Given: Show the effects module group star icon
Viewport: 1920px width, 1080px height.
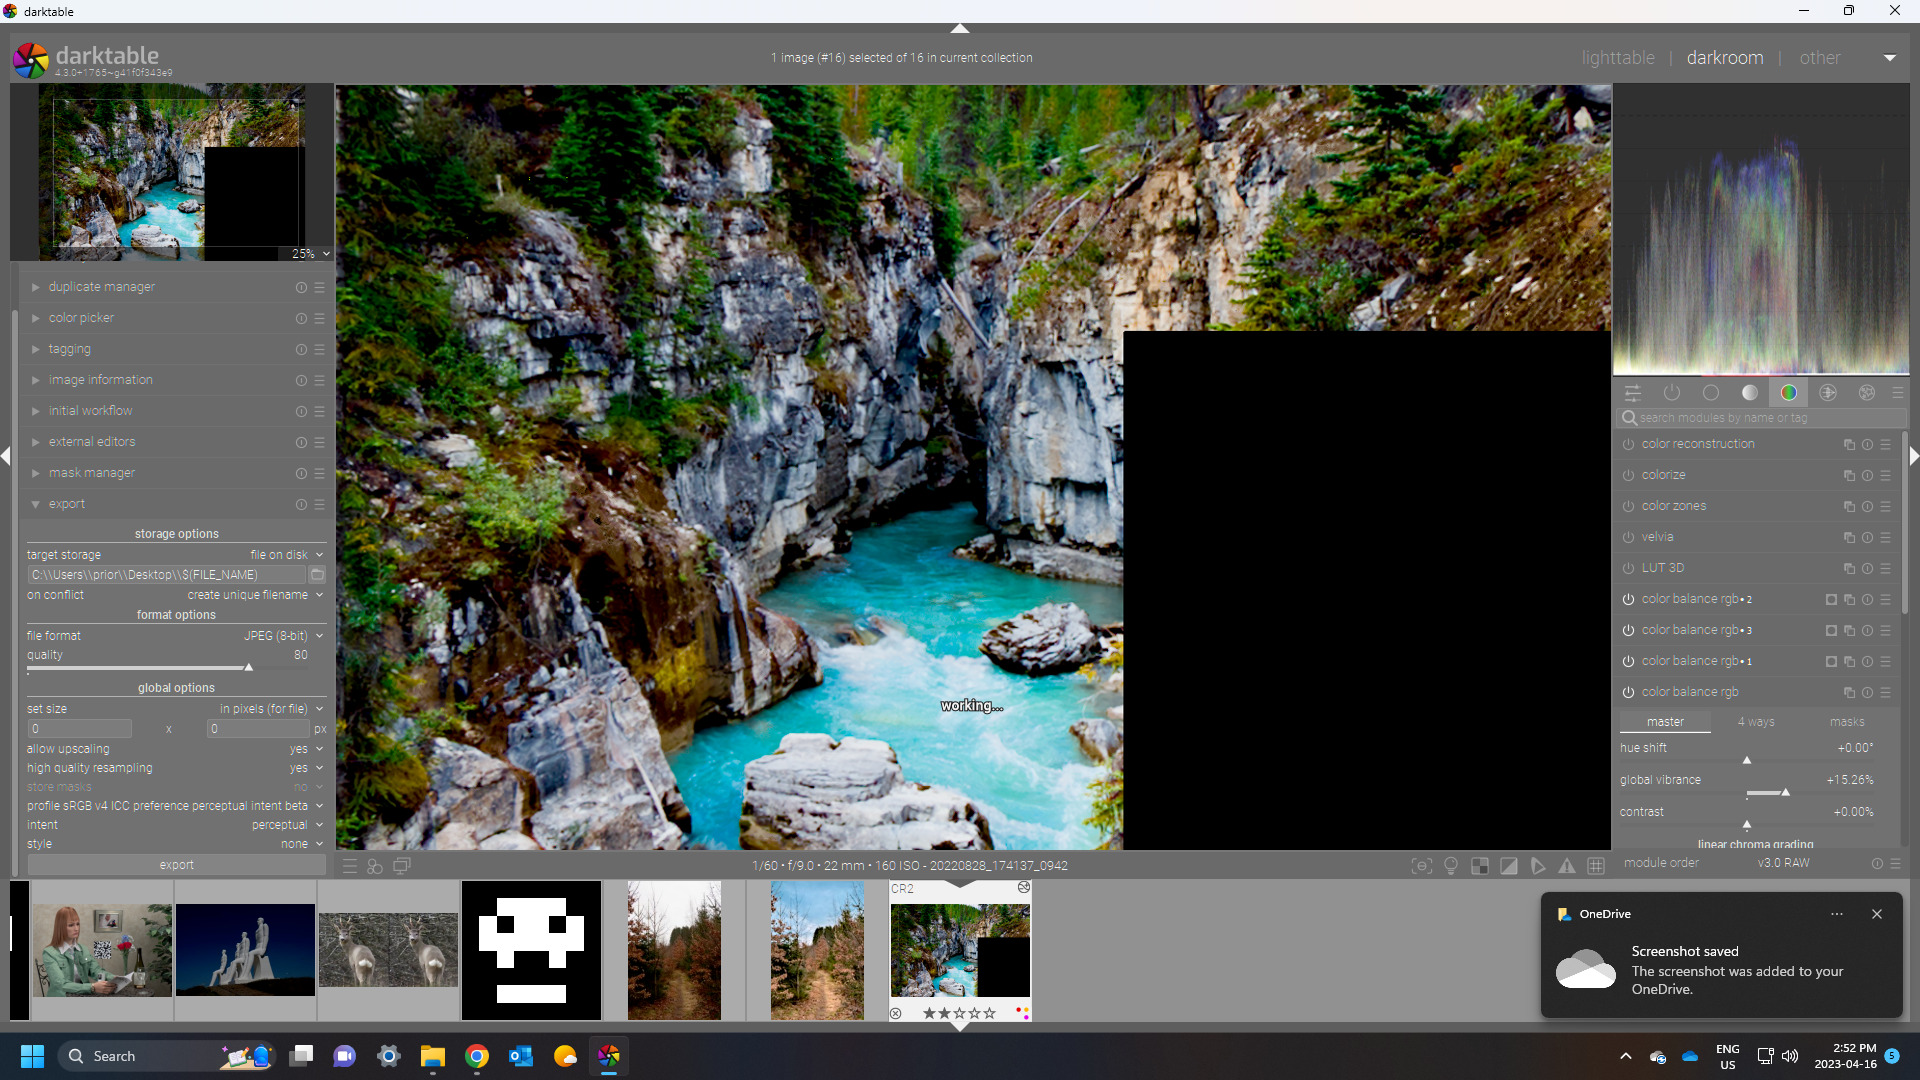Looking at the screenshot, I should tap(1867, 393).
